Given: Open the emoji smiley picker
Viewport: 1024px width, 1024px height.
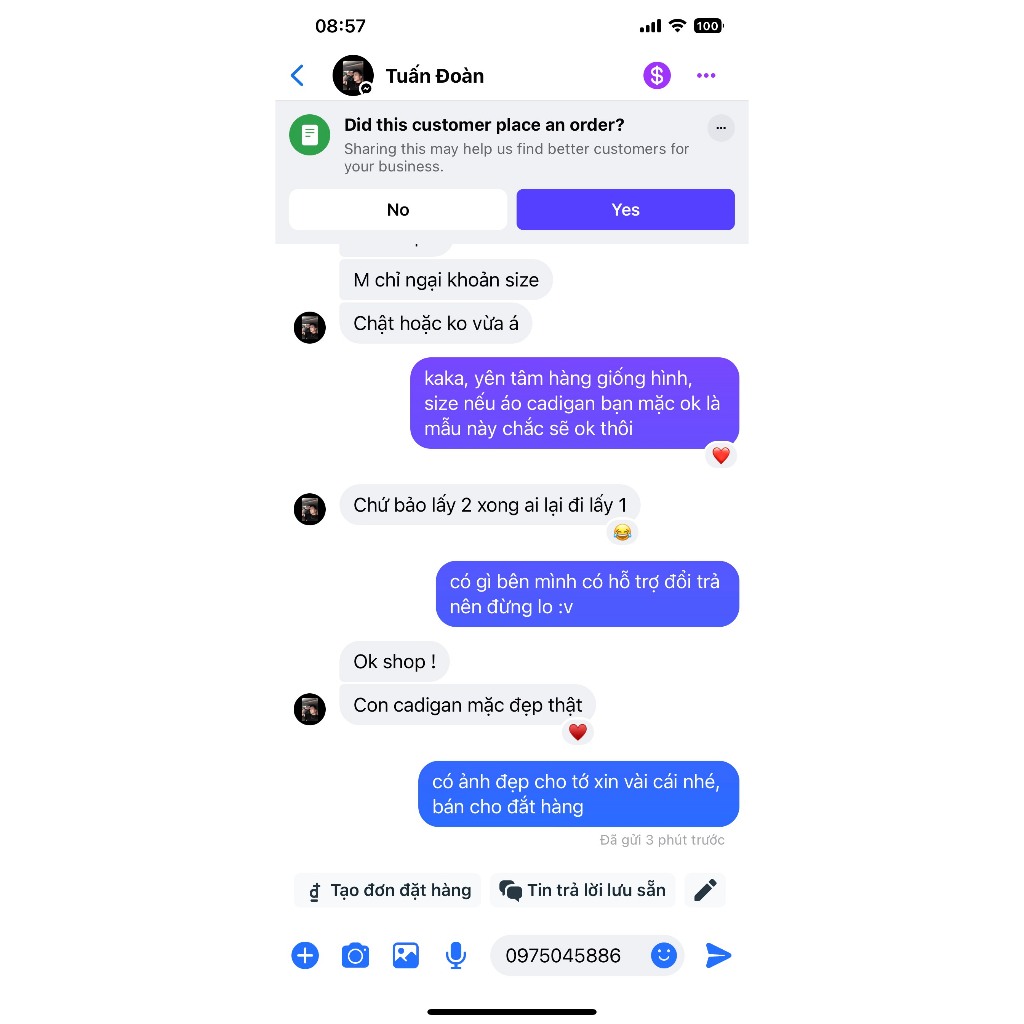Looking at the screenshot, I should 664,955.
